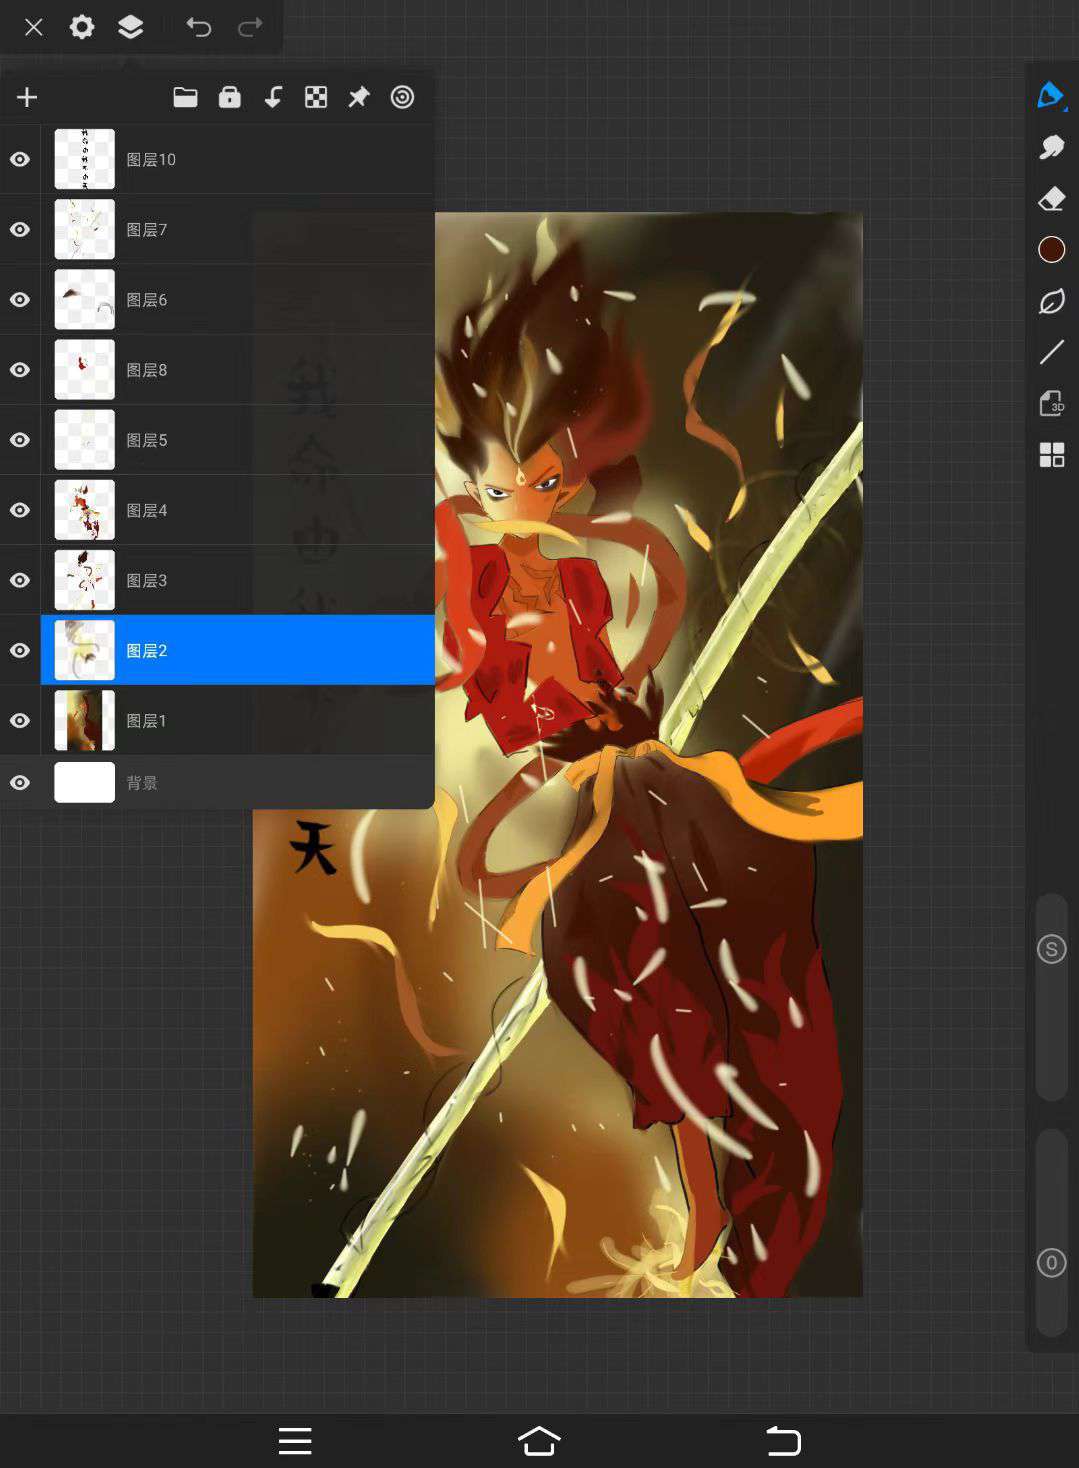Hide layer 图层2

pos(20,650)
